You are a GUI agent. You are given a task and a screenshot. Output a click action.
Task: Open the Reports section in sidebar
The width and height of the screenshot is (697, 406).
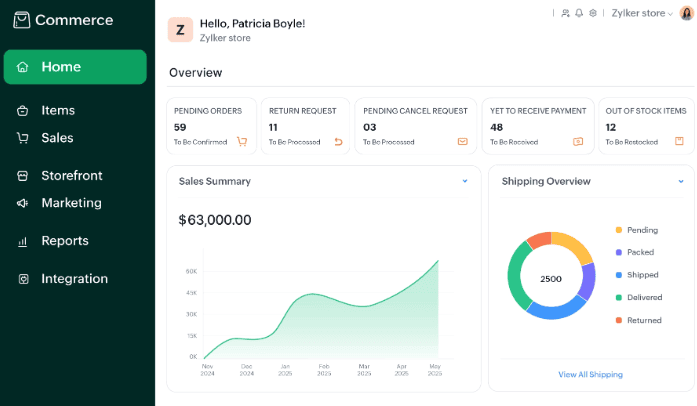click(x=64, y=241)
